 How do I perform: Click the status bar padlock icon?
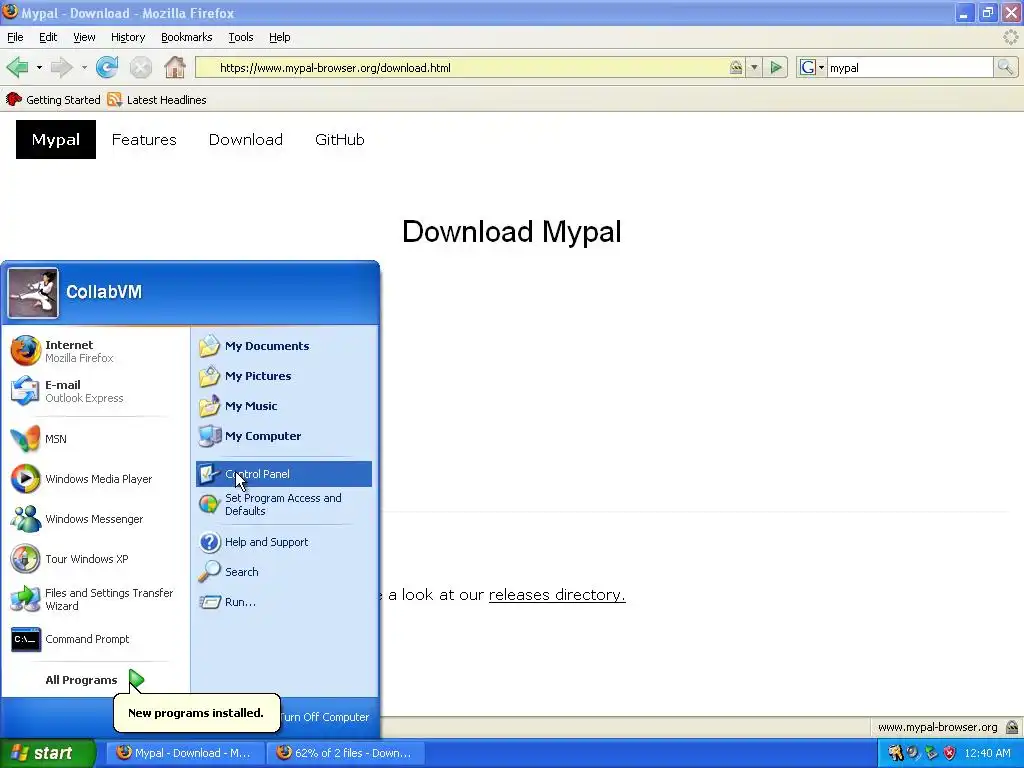pos(1012,727)
